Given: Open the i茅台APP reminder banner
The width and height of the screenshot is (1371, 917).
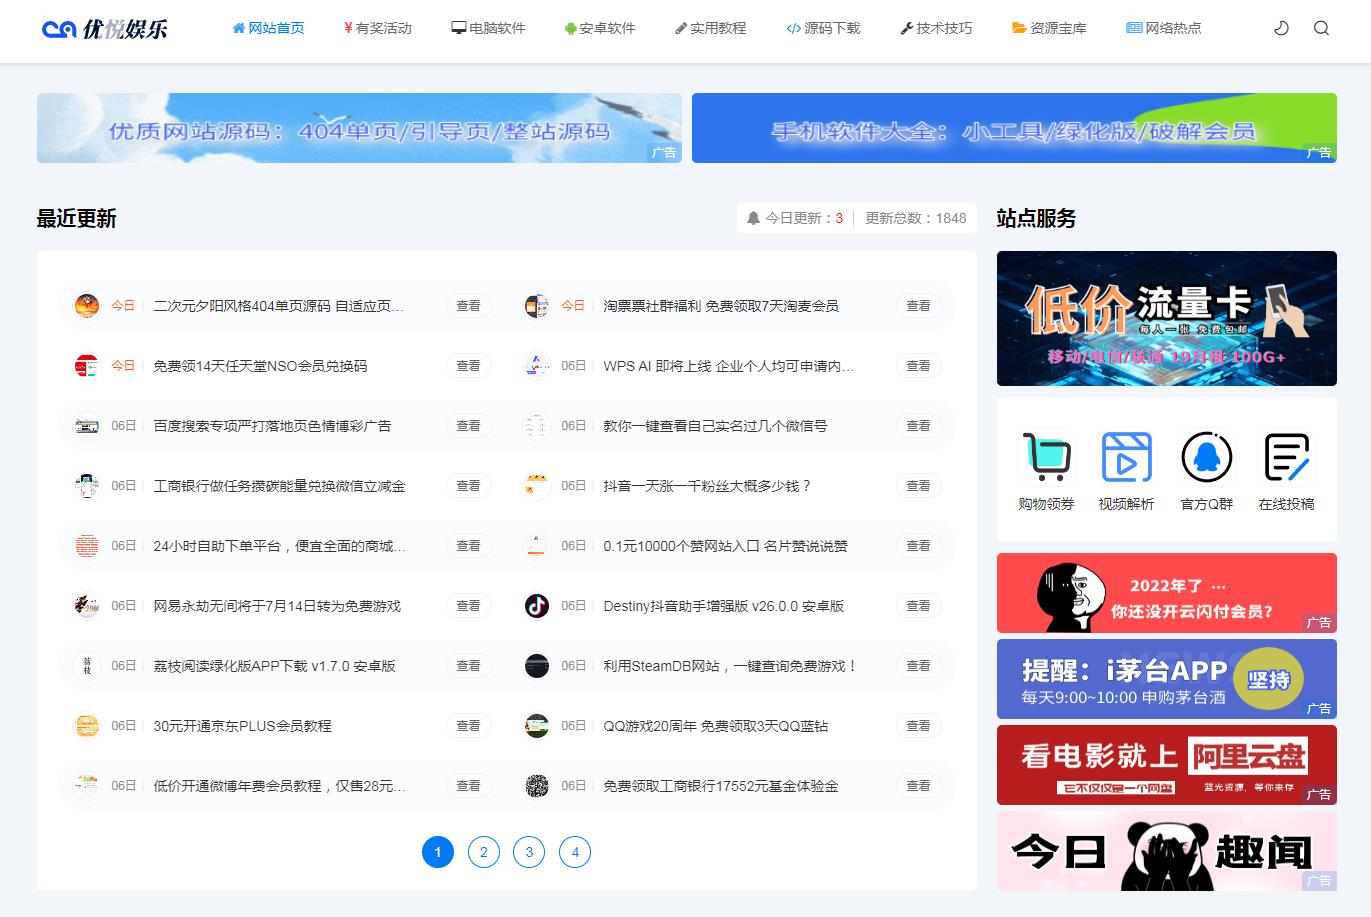Looking at the screenshot, I should pyautogui.click(x=1167, y=679).
